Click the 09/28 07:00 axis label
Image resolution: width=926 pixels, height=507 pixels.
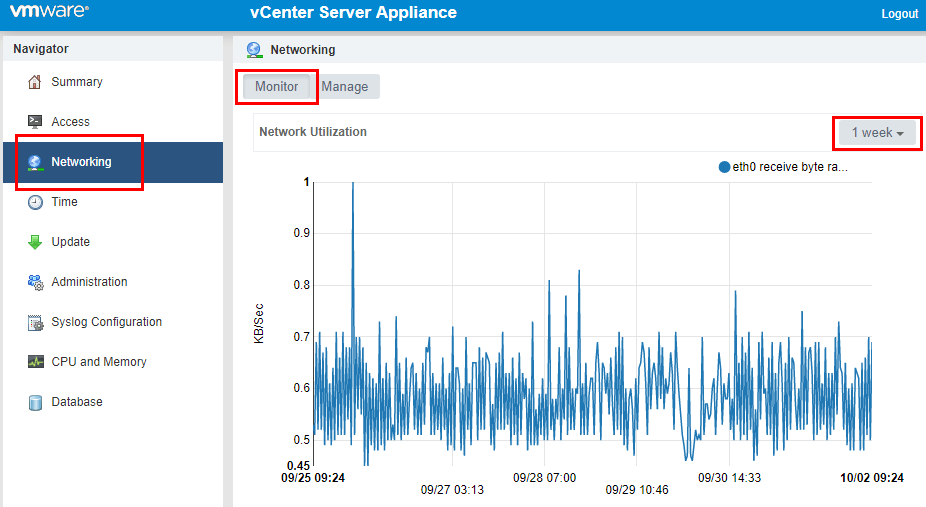(x=544, y=478)
